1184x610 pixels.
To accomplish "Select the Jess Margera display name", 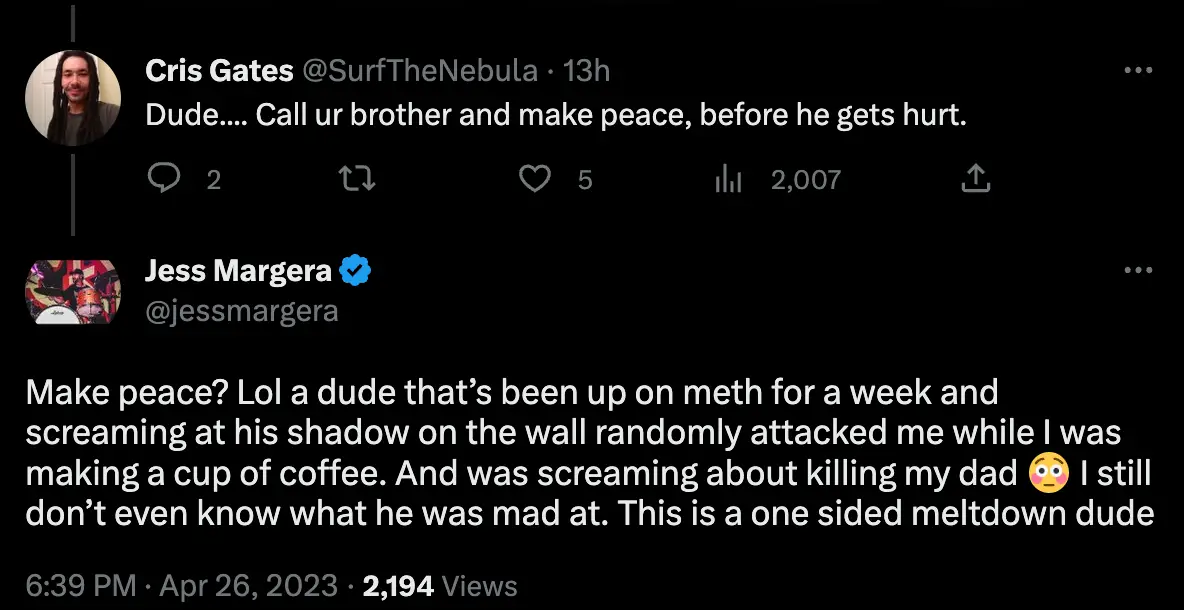I will tap(239, 270).
